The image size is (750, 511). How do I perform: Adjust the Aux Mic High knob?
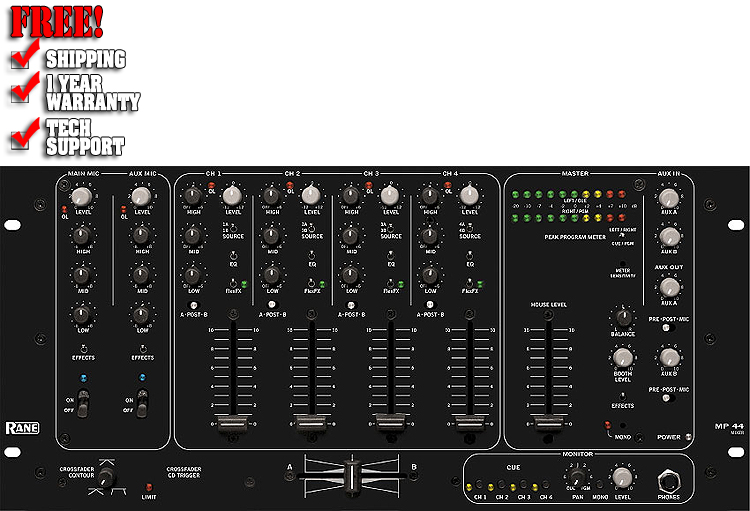click(141, 235)
